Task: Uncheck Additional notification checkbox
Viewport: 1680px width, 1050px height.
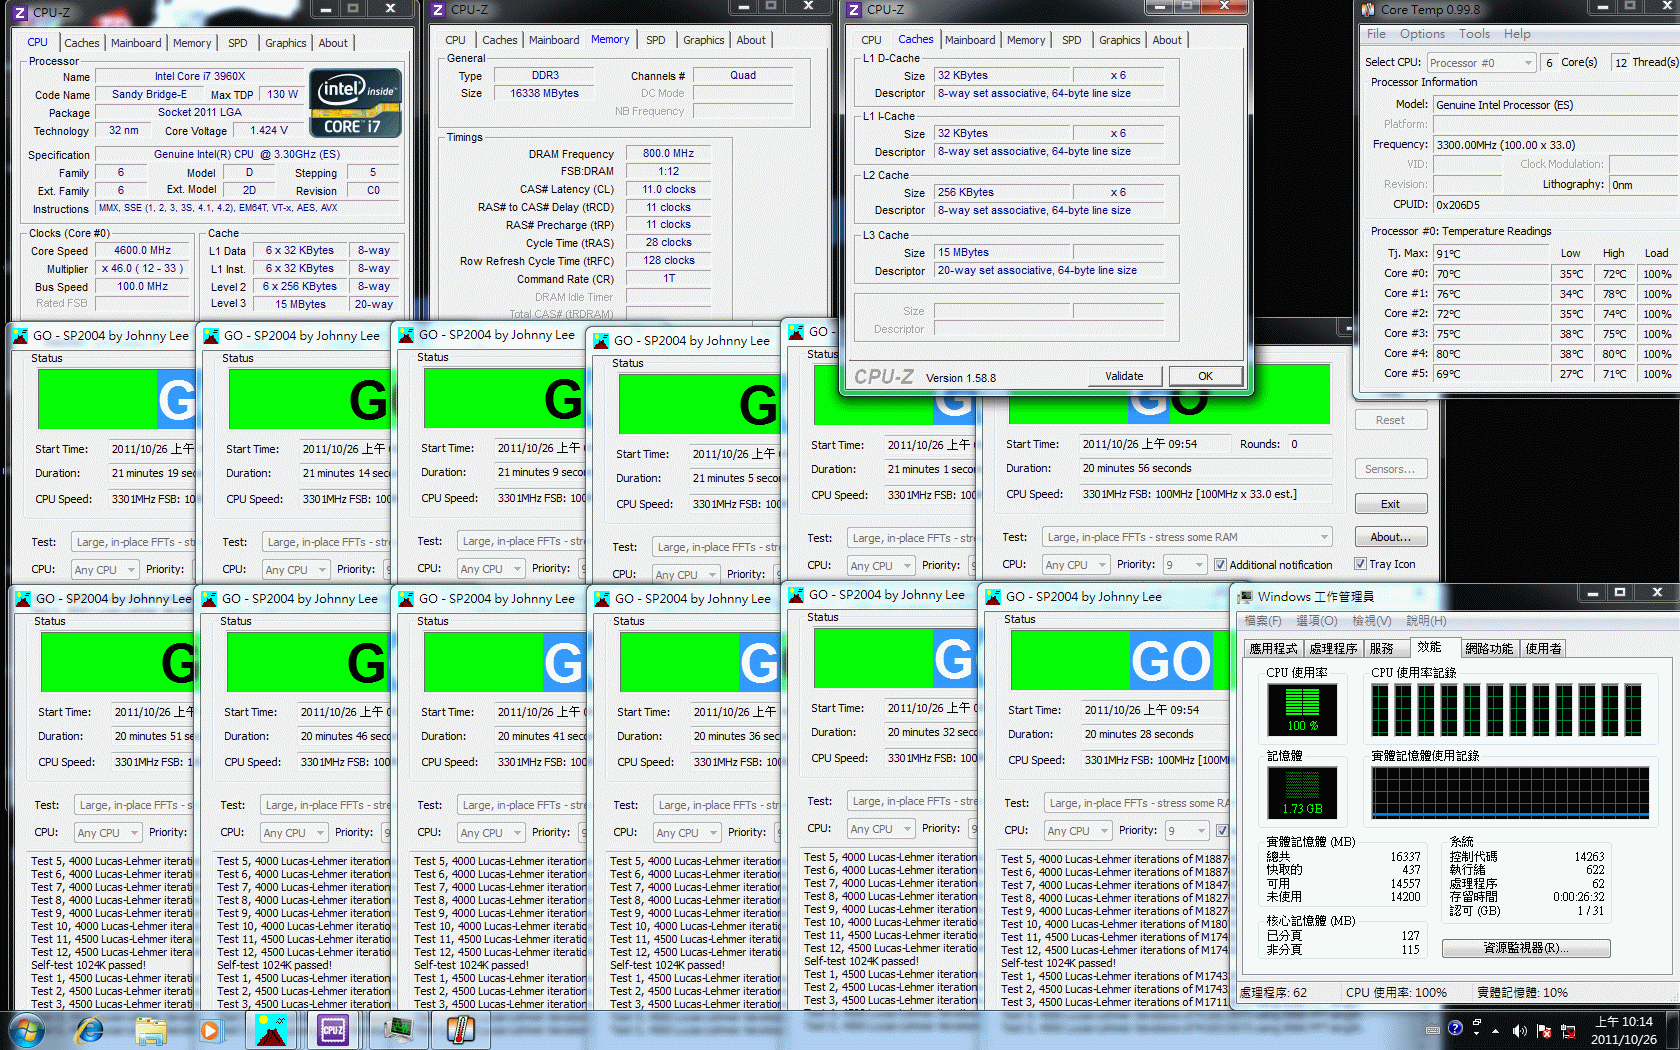Action: 1220,565
